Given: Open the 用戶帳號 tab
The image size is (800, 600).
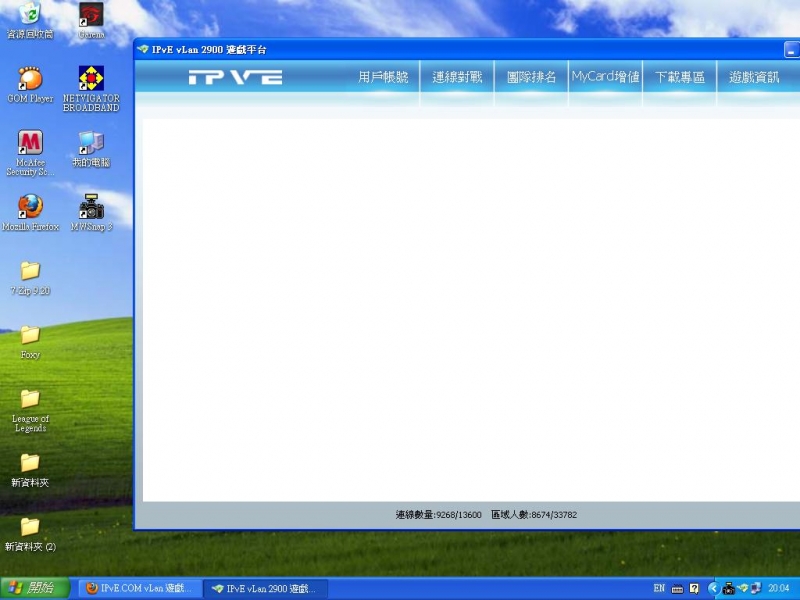Looking at the screenshot, I should pos(383,77).
